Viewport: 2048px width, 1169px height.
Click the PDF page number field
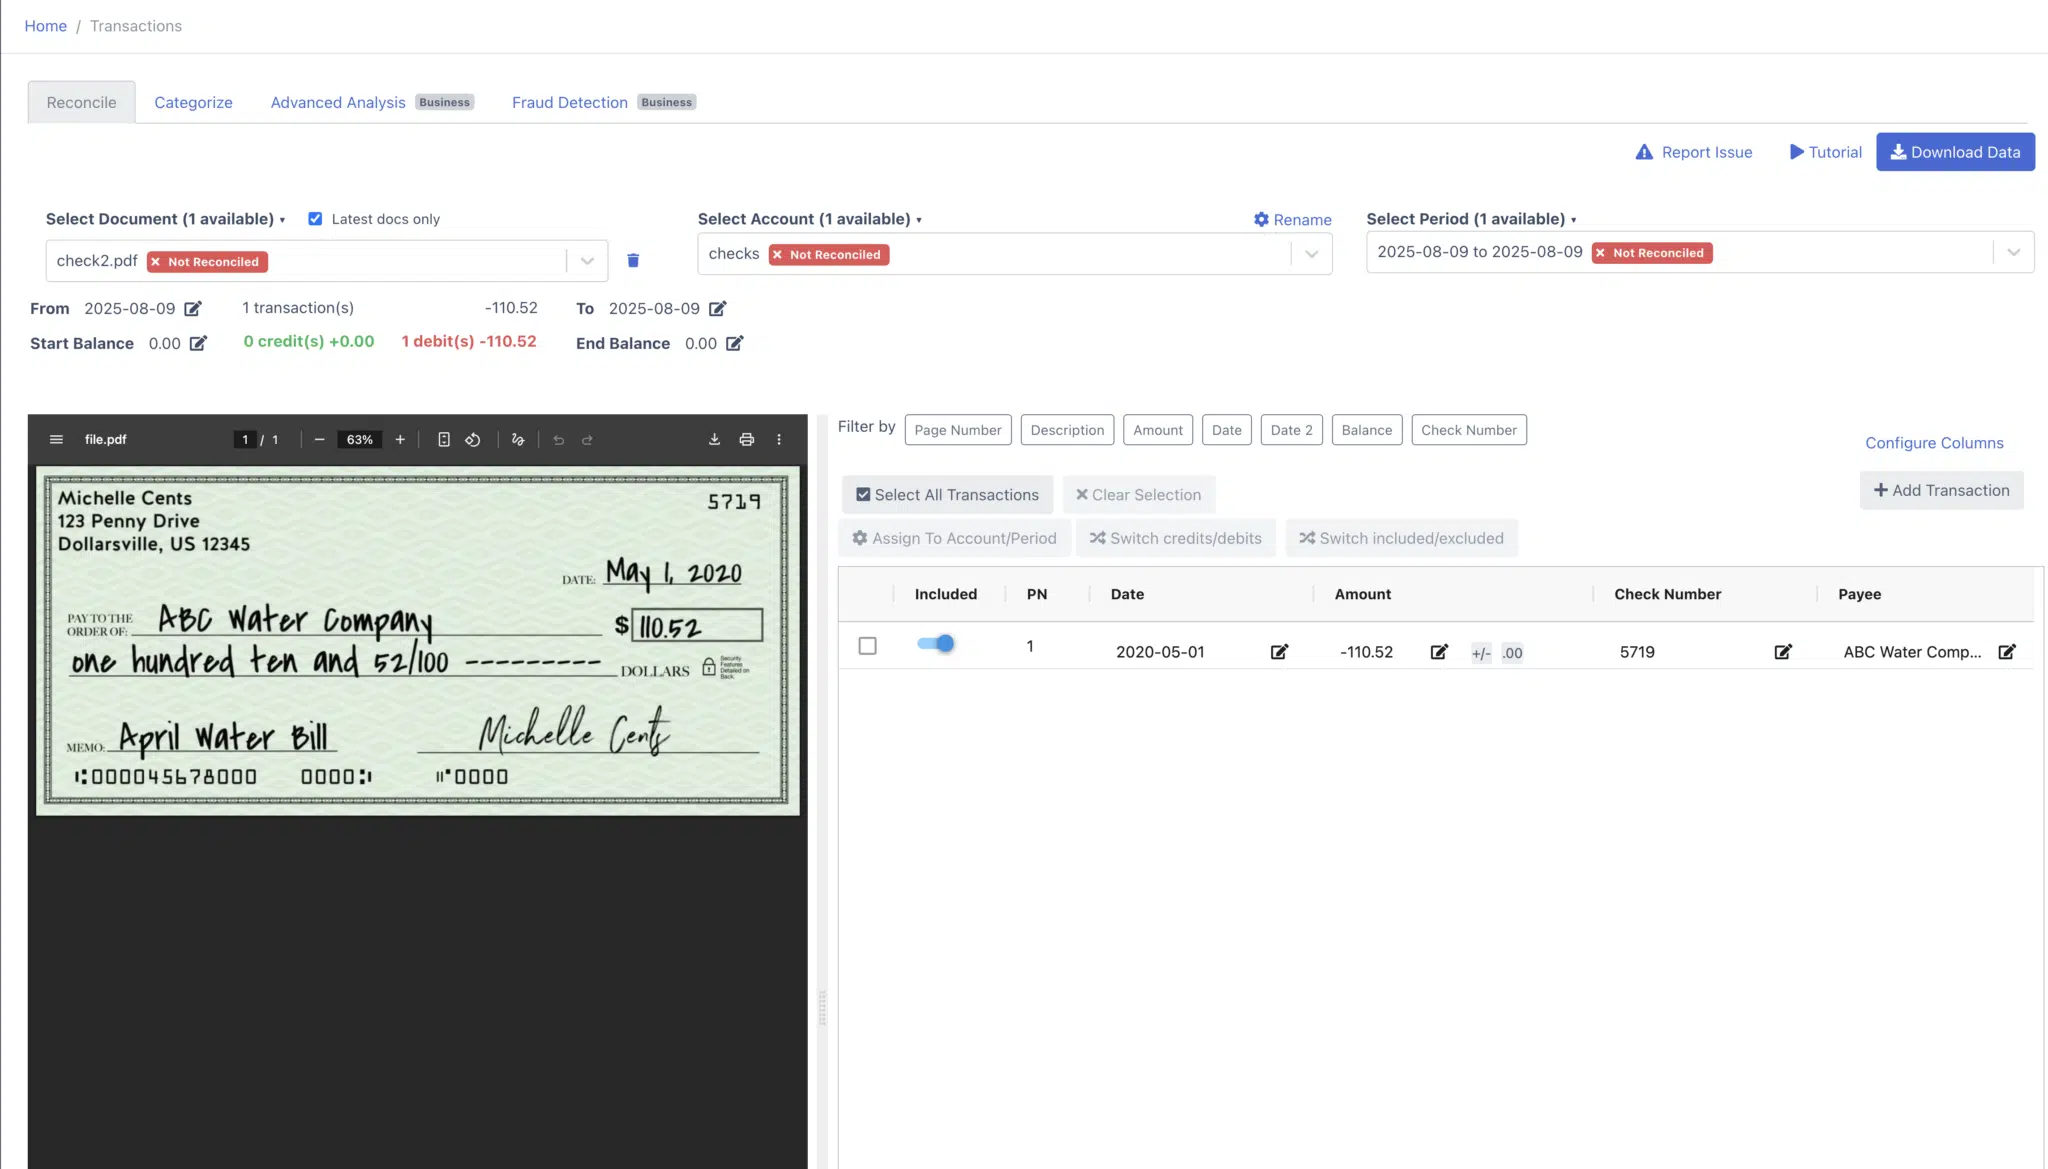[x=245, y=440]
